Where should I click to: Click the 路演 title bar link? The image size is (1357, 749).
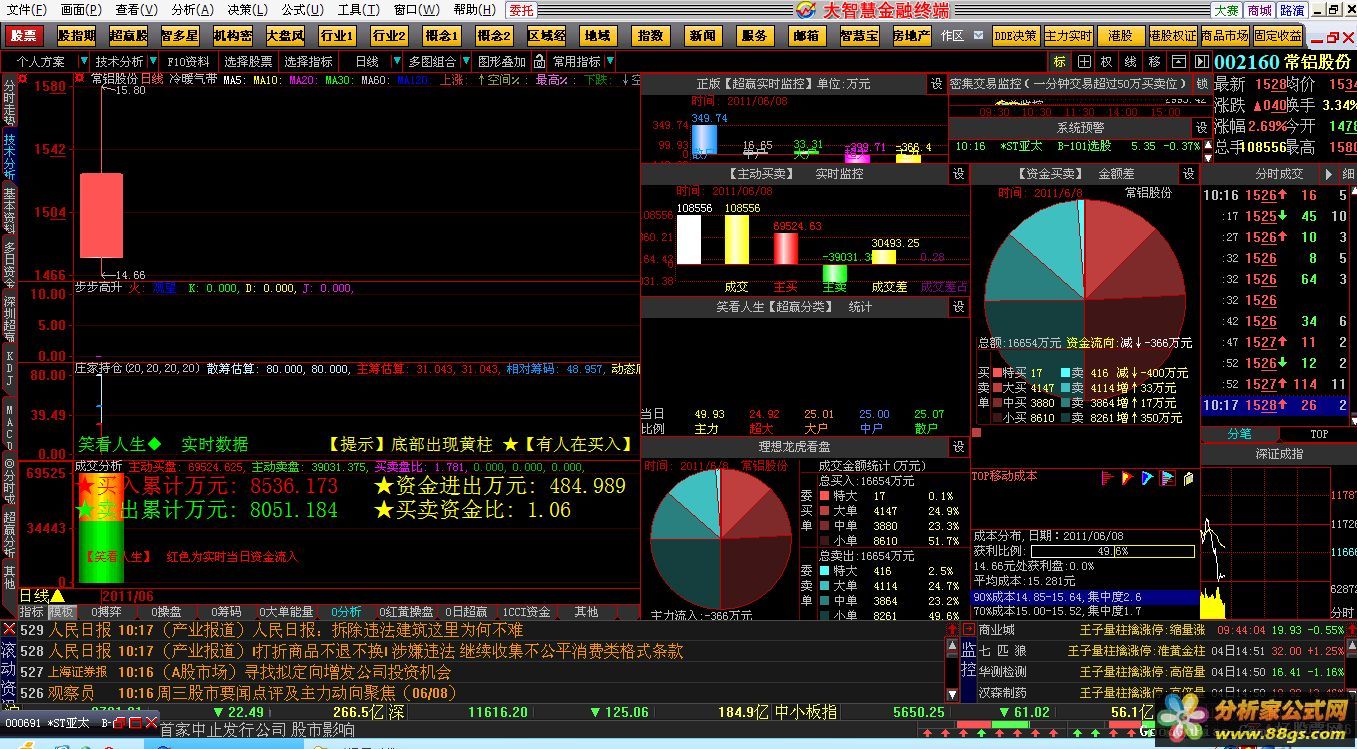coord(1292,10)
